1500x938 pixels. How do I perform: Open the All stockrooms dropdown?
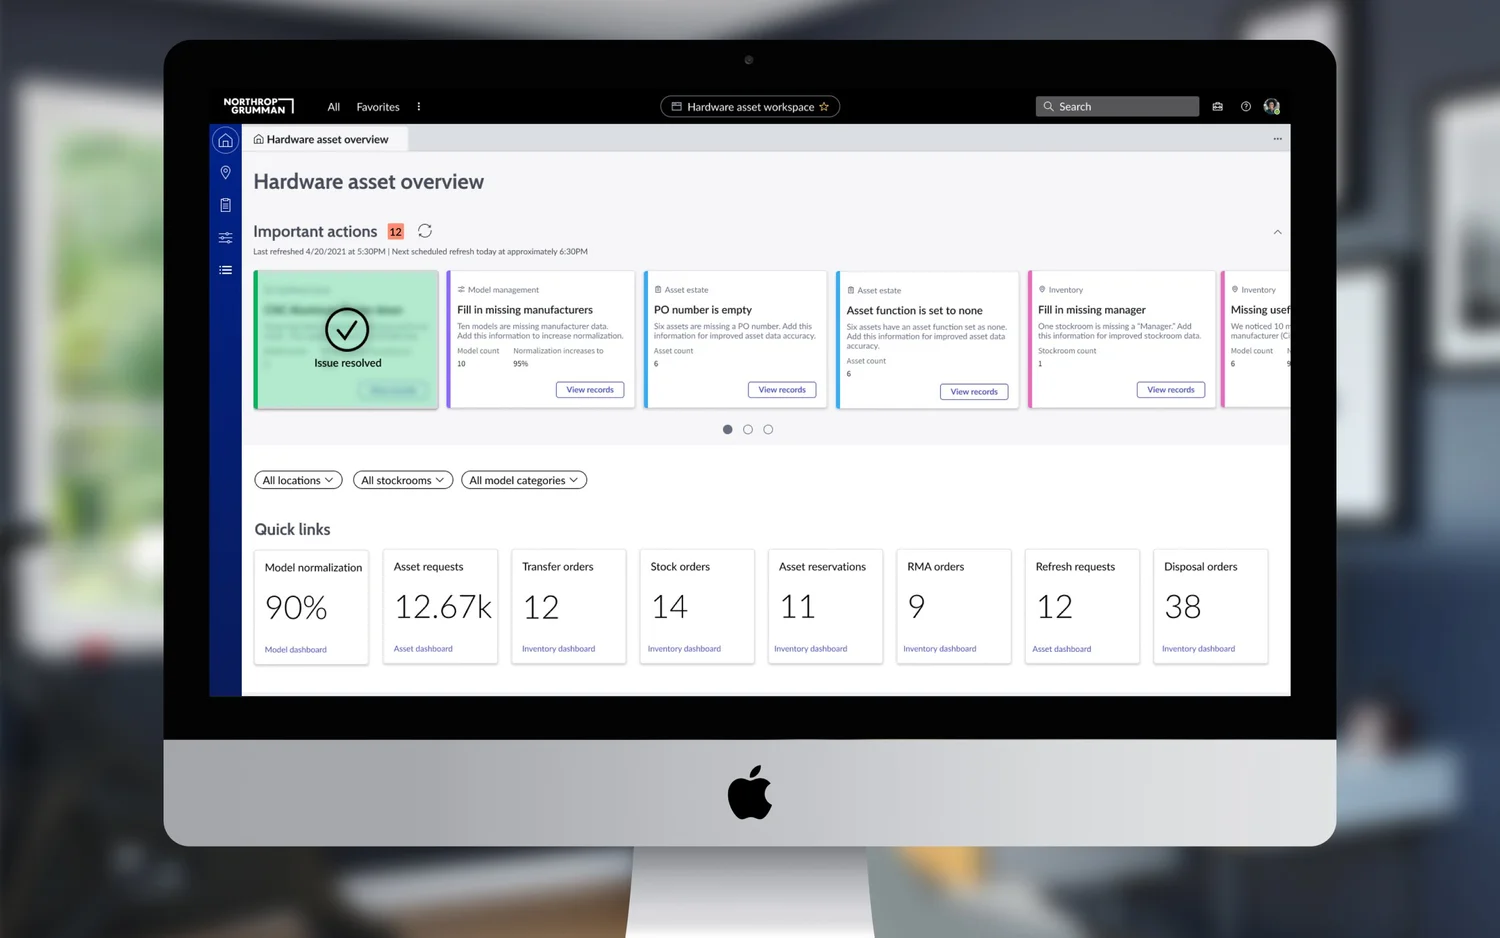coord(403,481)
